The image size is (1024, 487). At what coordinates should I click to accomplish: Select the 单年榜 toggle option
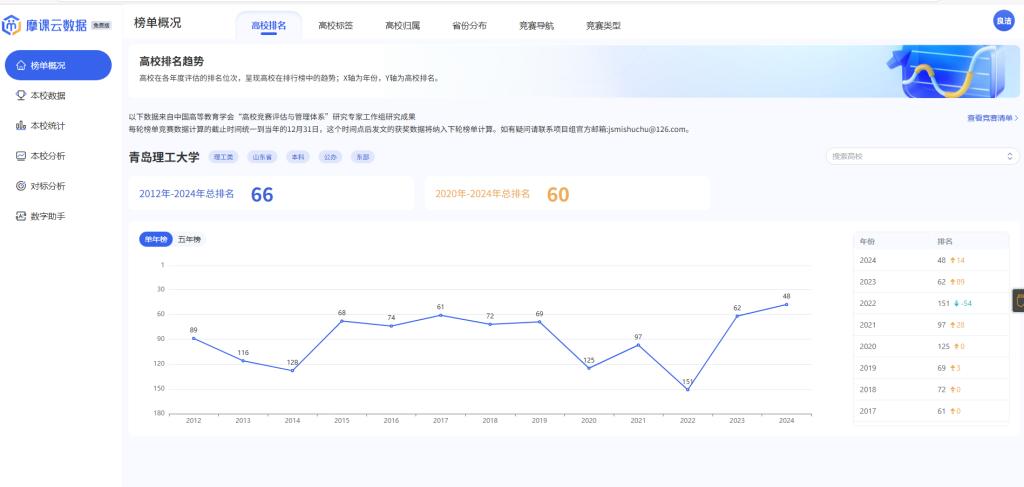click(156, 239)
